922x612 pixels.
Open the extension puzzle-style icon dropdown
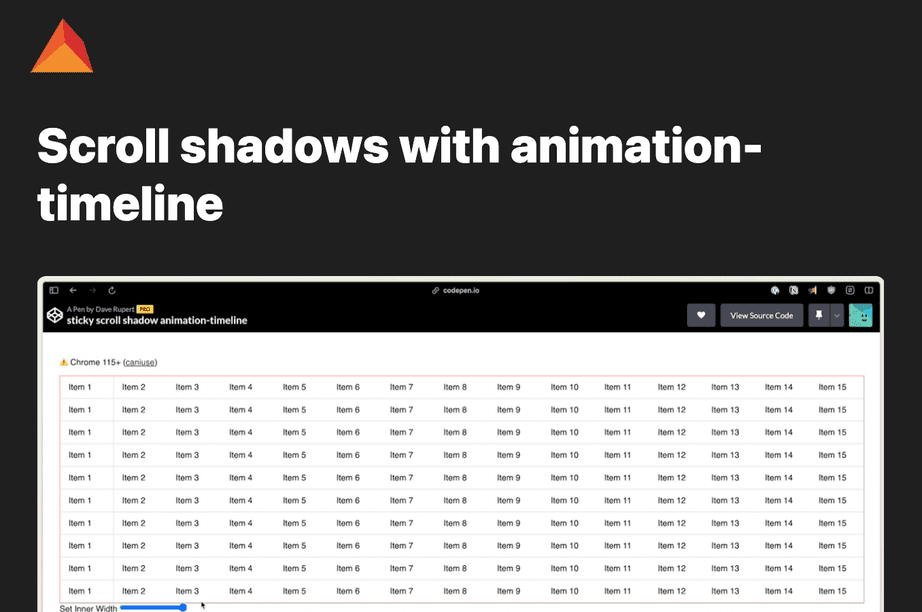(x=791, y=290)
